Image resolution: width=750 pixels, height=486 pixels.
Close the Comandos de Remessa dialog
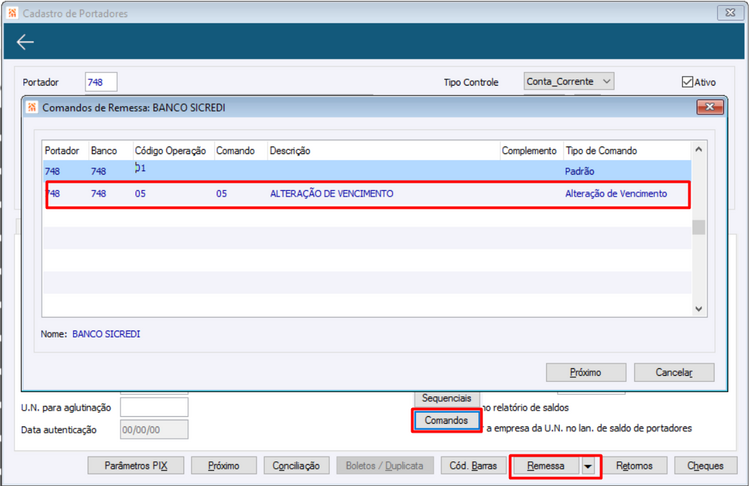click(x=710, y=107)
